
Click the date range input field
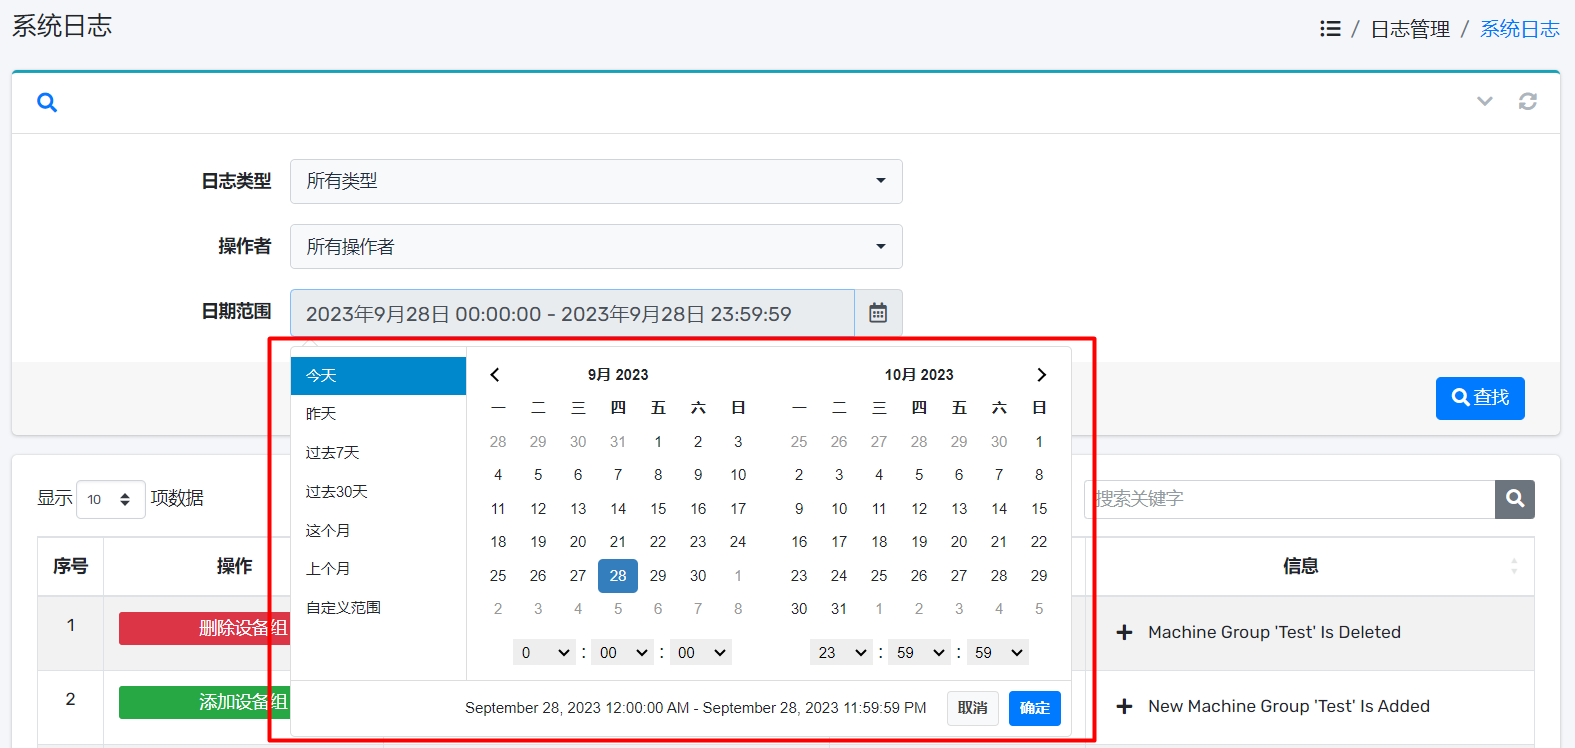(572, 314)
